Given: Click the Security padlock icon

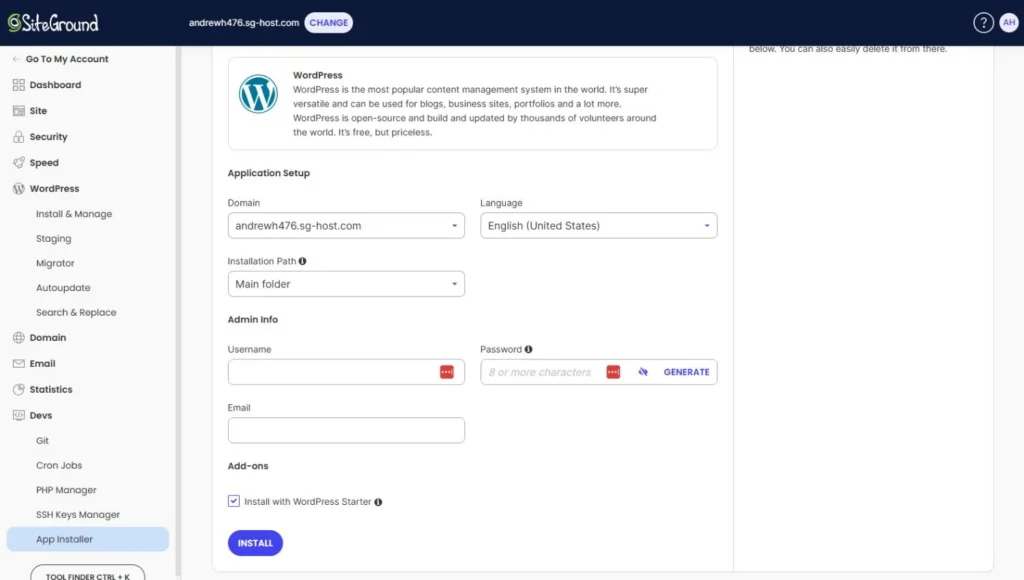Looking at the screenshot, I should 18,137.
